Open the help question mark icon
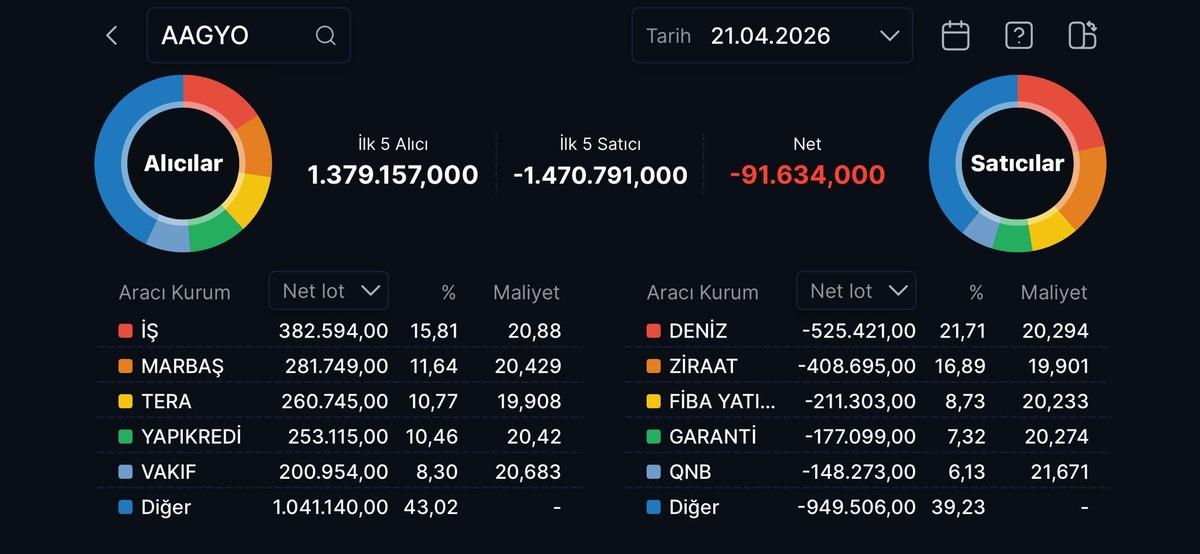Viewport: 1200px width, 554px height. 1018,36
